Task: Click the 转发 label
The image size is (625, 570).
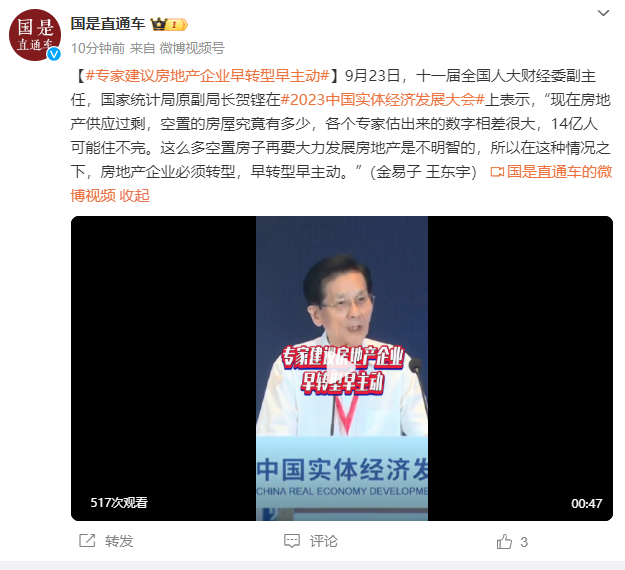Action: 119,541
